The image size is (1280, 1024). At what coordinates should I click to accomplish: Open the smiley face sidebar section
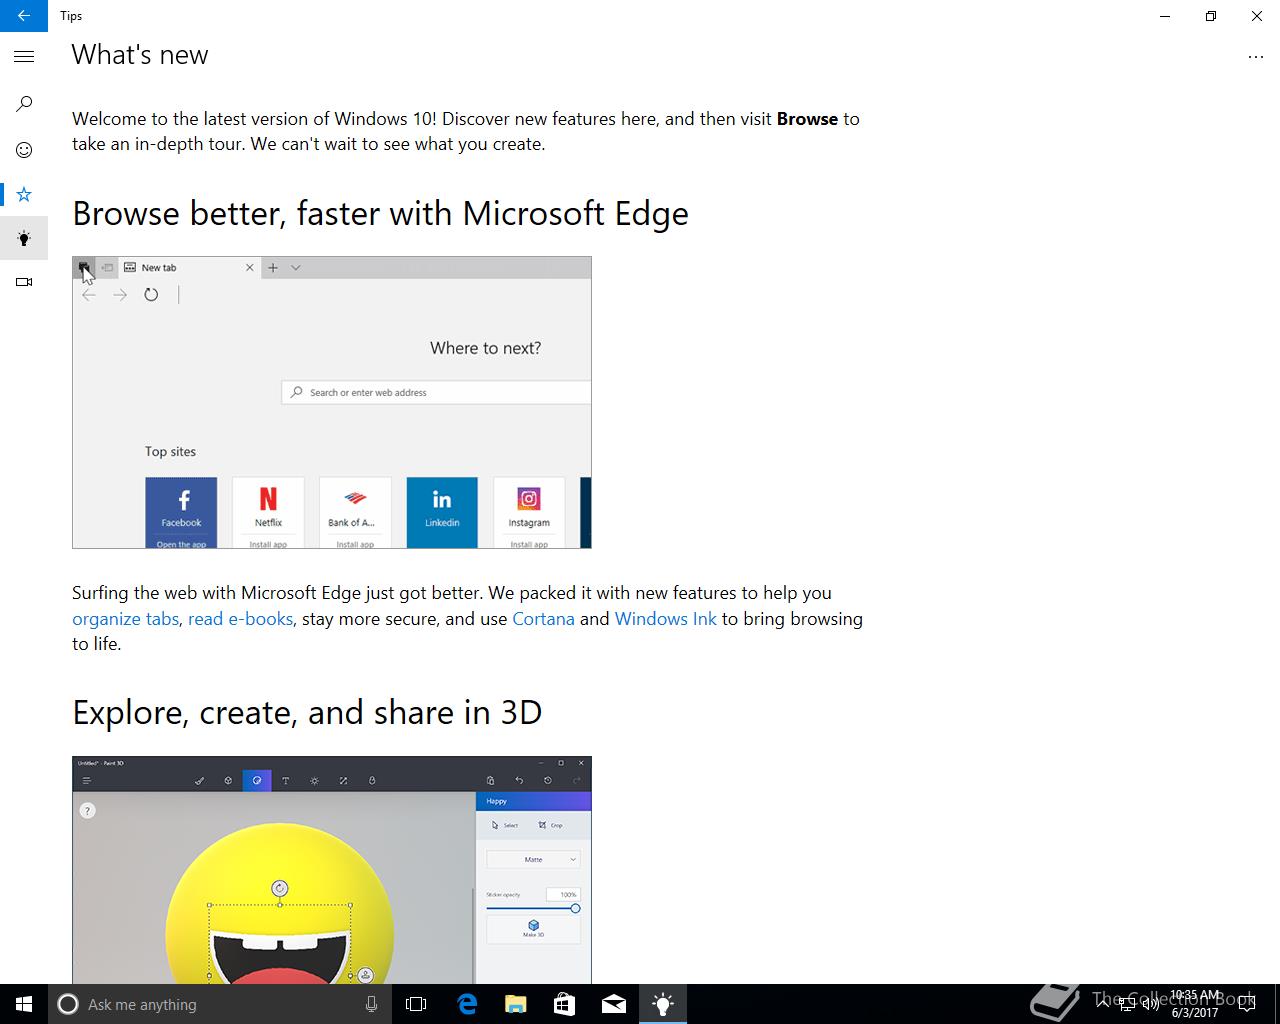(x=24, y=150)
